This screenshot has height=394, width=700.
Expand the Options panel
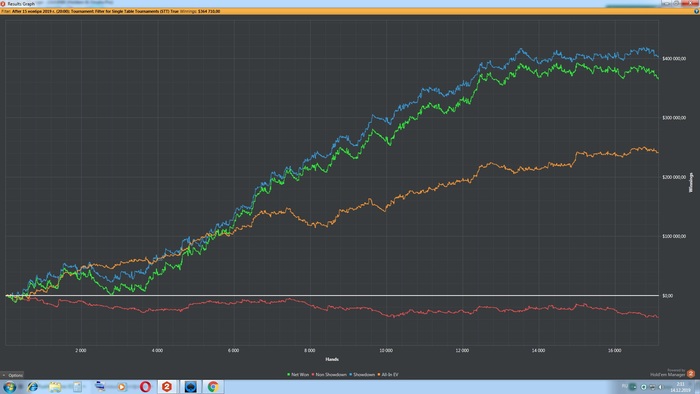pyautogui.click(x=12, y=375)
